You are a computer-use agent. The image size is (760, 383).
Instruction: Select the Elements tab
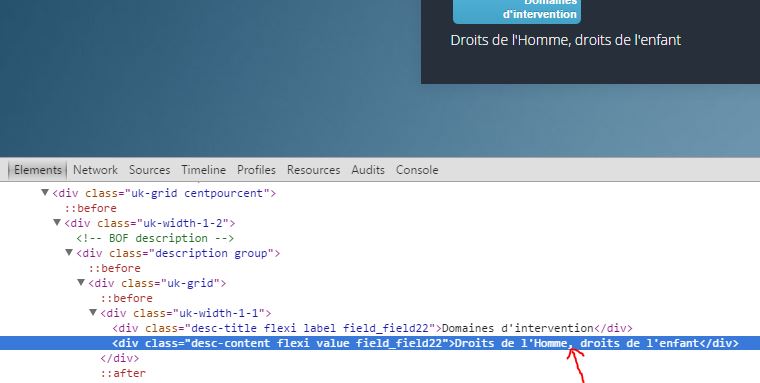38,170
